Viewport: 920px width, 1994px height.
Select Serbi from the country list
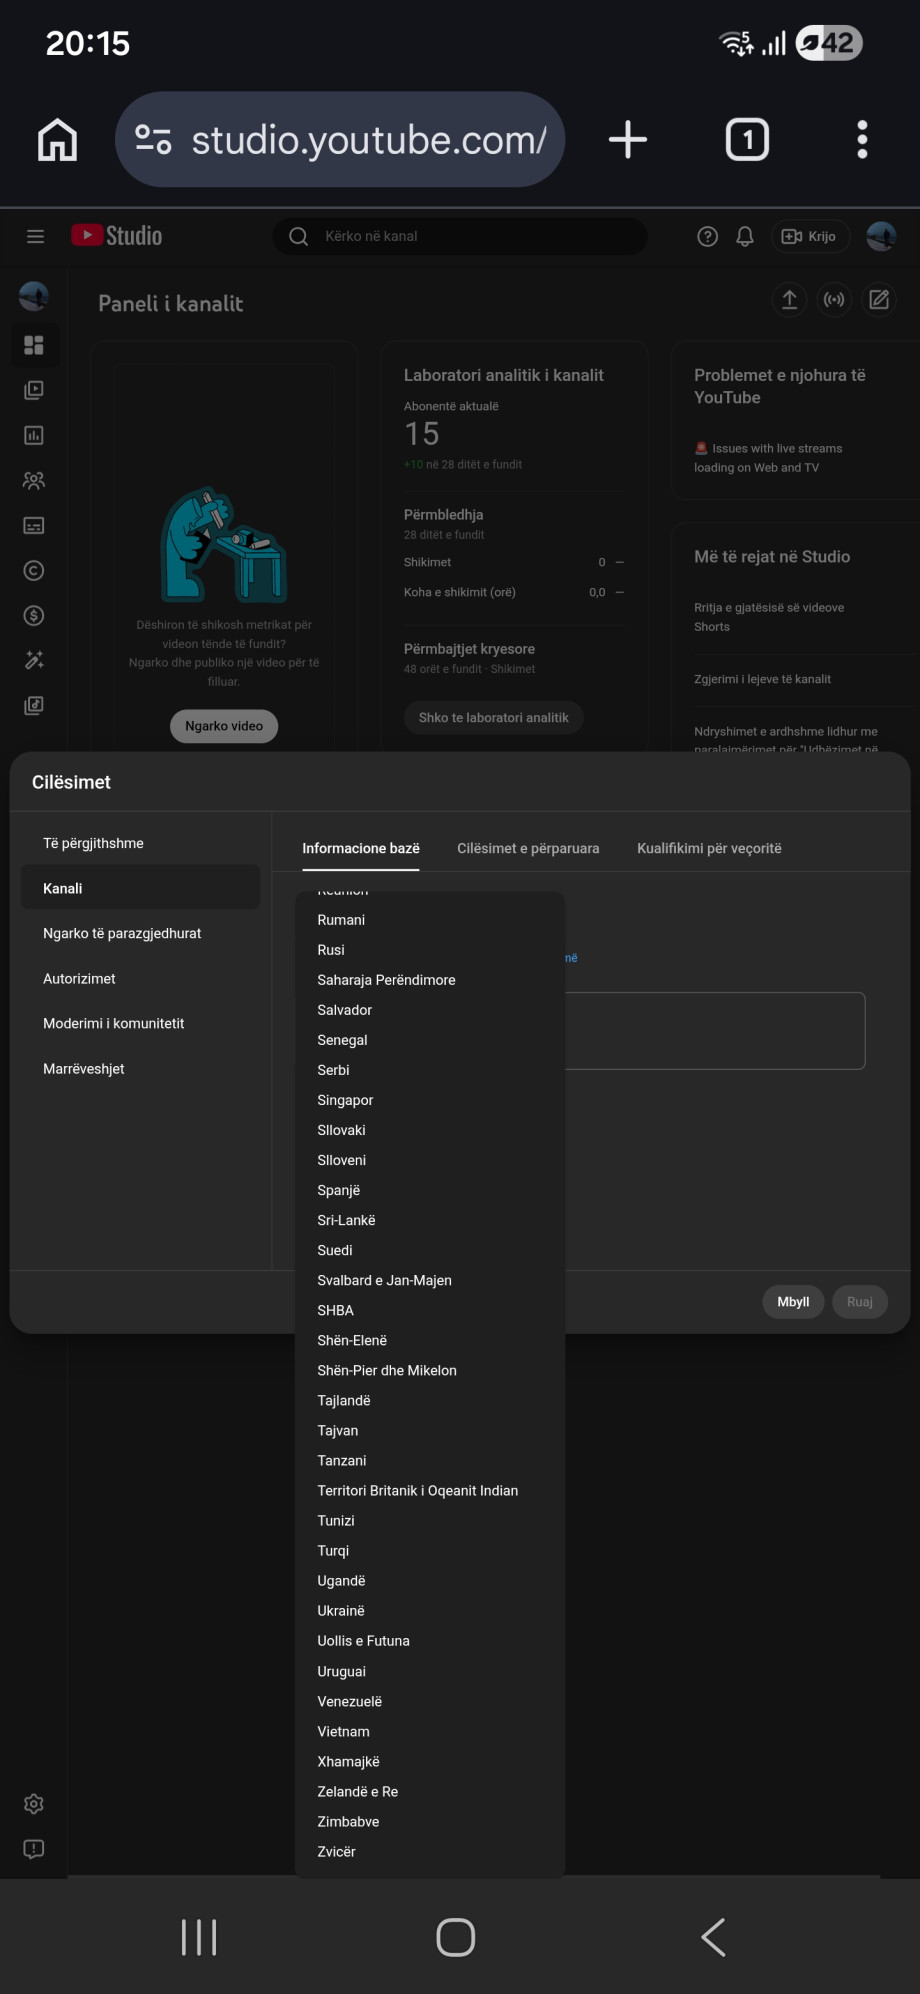[x=334, y=1070]
